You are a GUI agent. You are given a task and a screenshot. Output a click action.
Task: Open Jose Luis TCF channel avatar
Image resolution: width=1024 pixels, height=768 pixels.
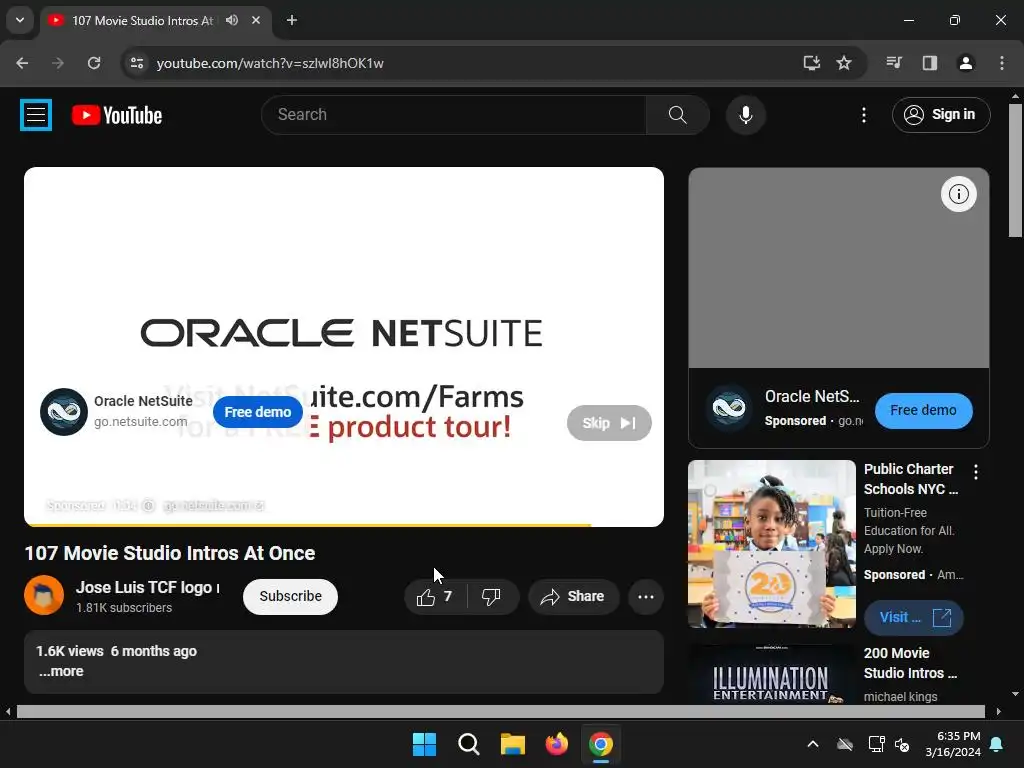pos(44,595)
